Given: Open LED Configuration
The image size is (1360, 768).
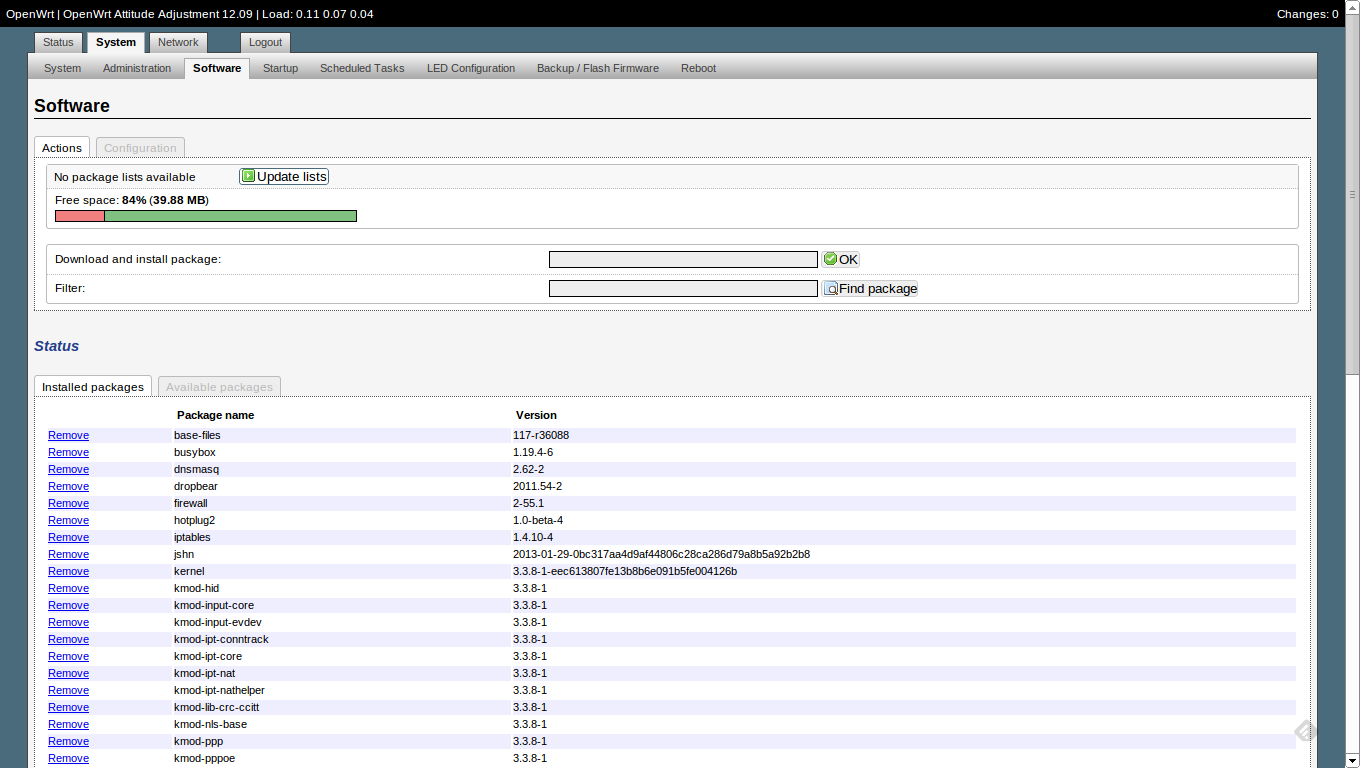Looking at the screenshot, I should pyautogui.click(x=471, y=68).
